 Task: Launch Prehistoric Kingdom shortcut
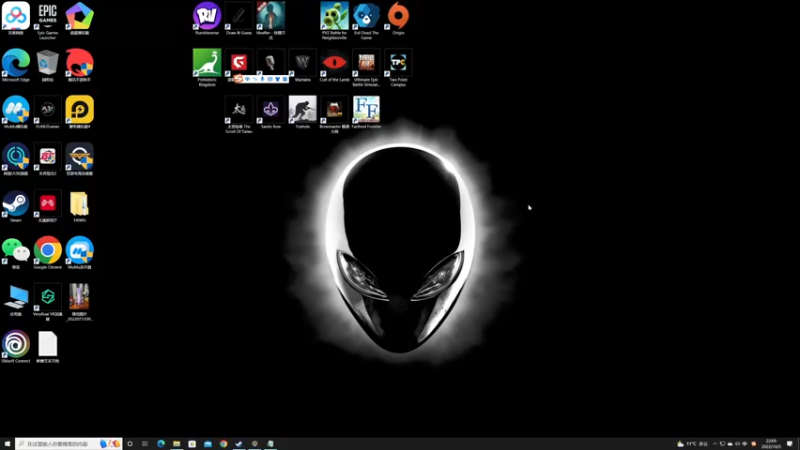pos(207,67)
